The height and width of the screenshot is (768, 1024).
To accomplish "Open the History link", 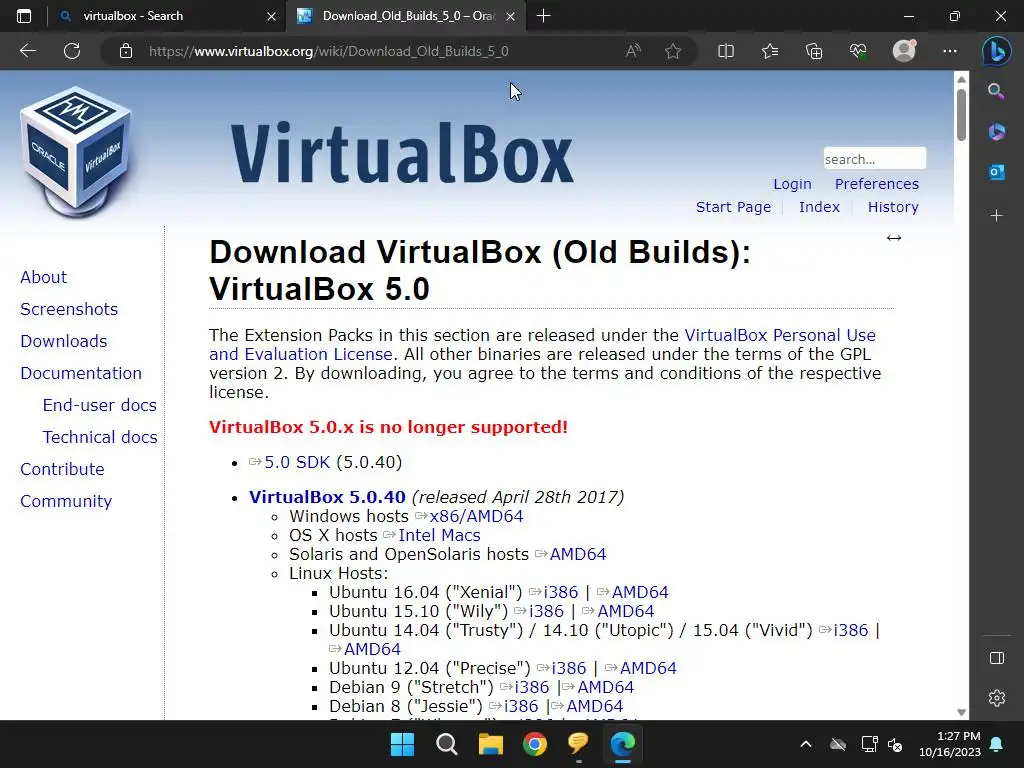I will tap(893, 207).
